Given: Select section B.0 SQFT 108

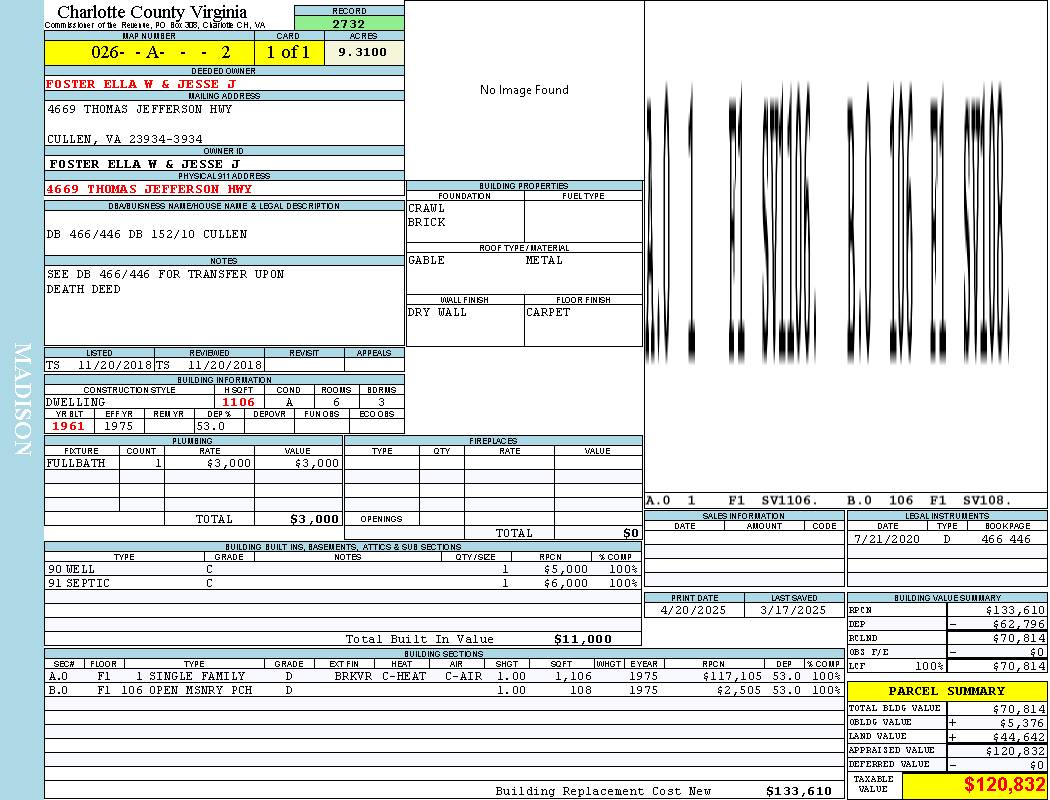Looking at the screenshot, I should pos(581,690).
